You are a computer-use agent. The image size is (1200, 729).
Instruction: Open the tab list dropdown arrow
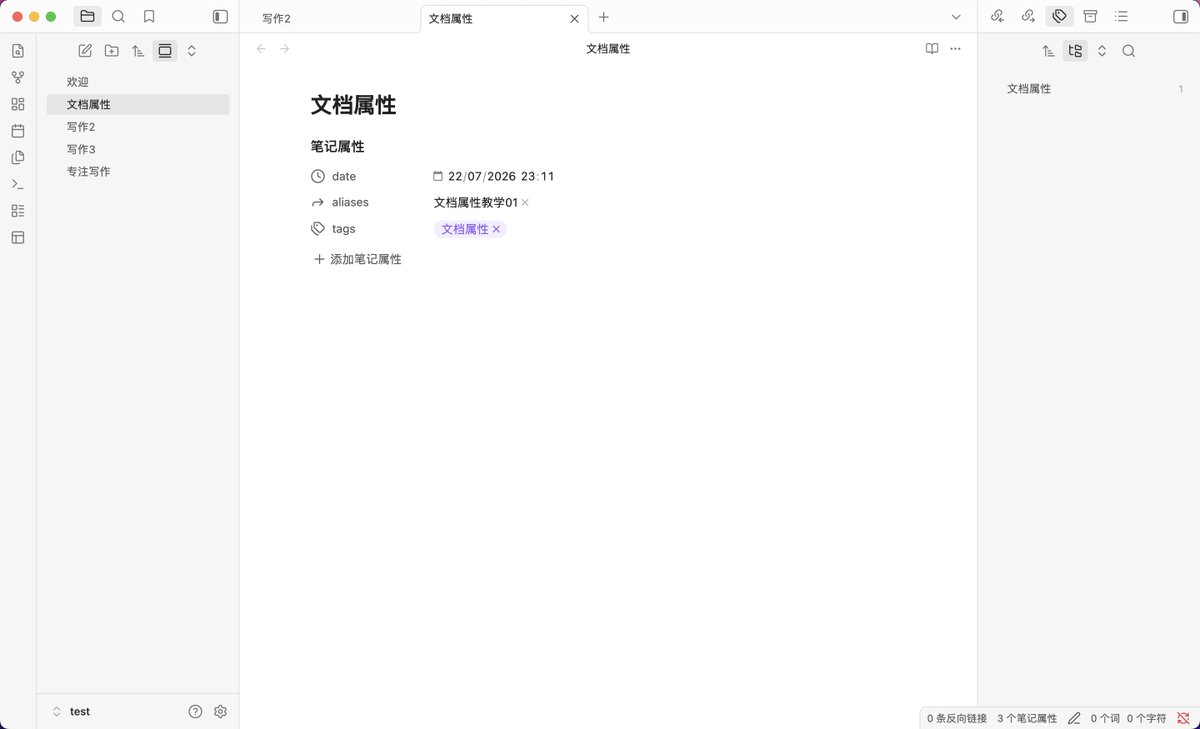(x=956, y=17)
